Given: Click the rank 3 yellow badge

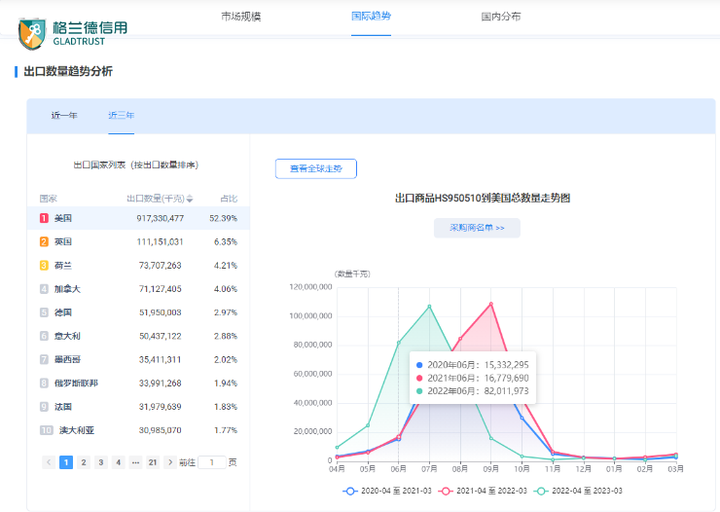Looking at the screenshot, I should tap(44, 265).
